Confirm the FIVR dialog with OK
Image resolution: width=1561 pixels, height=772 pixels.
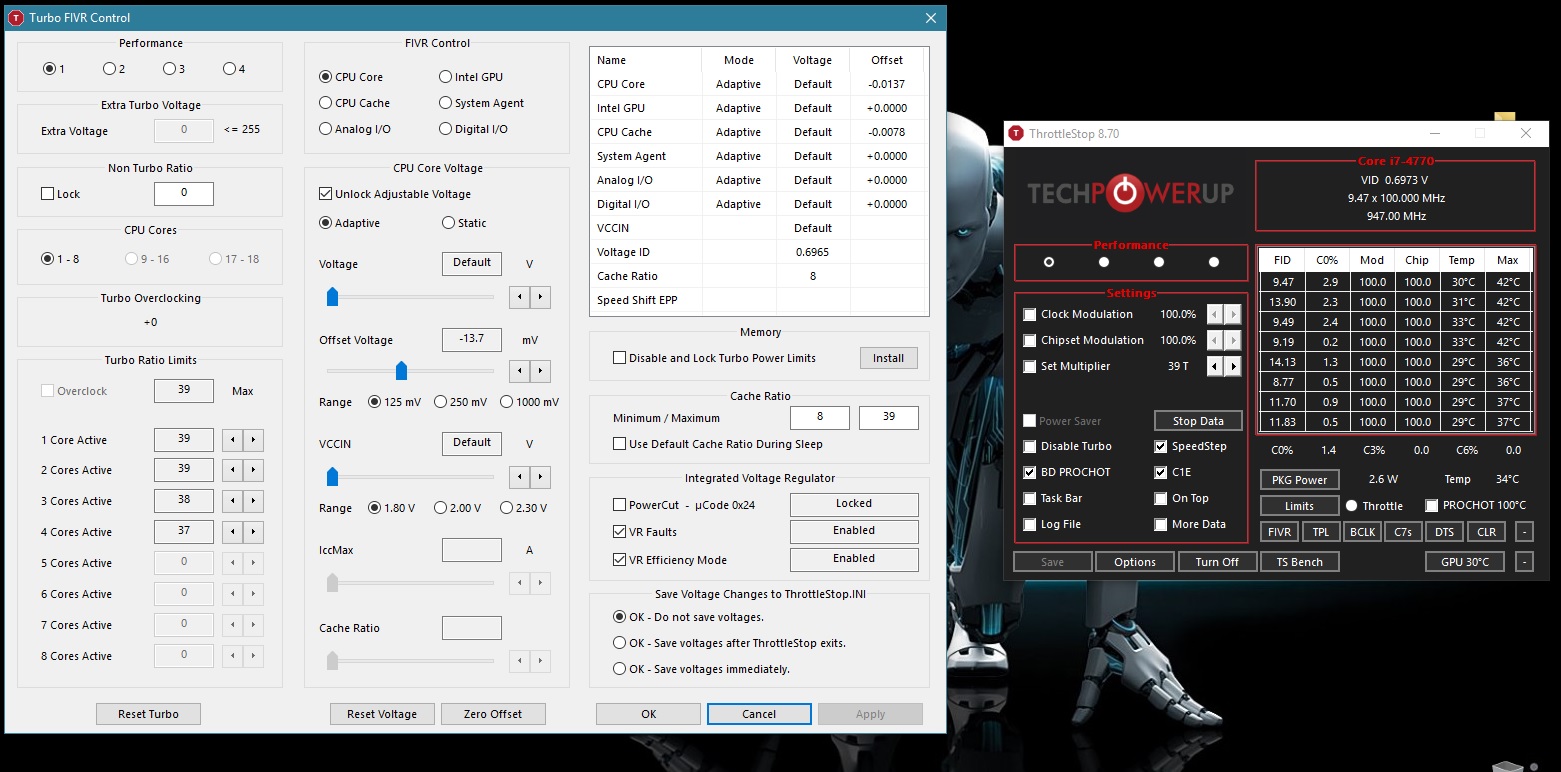tap(649, 714)
